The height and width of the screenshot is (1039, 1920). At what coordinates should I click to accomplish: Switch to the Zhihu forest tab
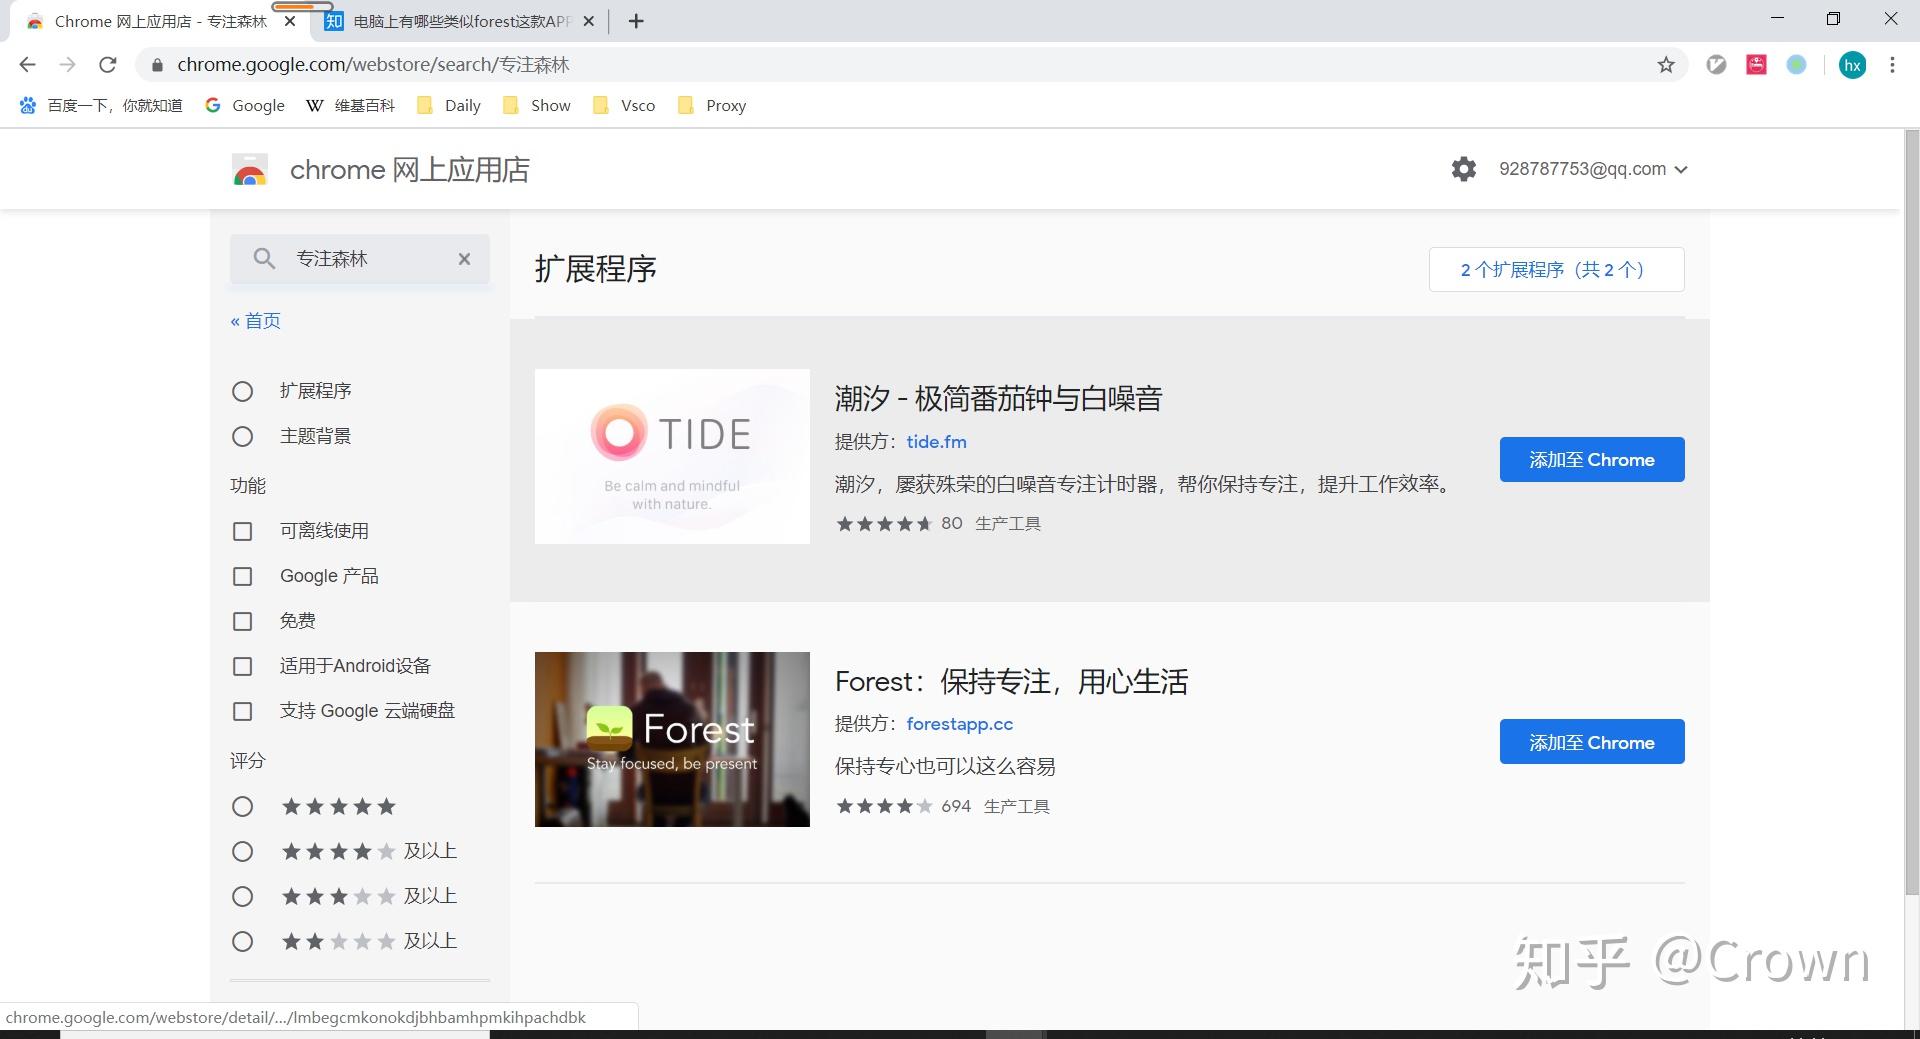[460, 21]
